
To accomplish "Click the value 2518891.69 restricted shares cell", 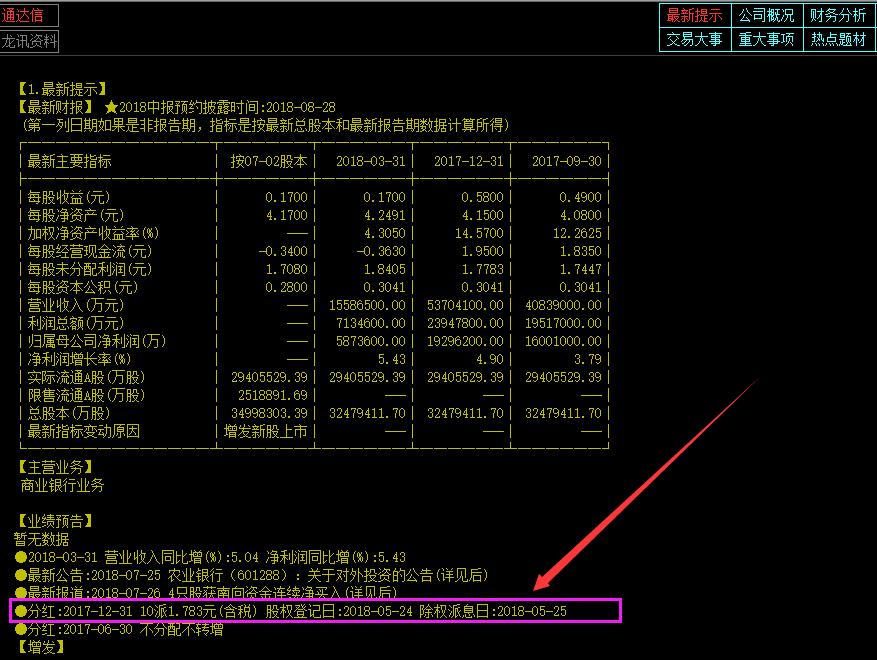I will (x=273, y=395).
